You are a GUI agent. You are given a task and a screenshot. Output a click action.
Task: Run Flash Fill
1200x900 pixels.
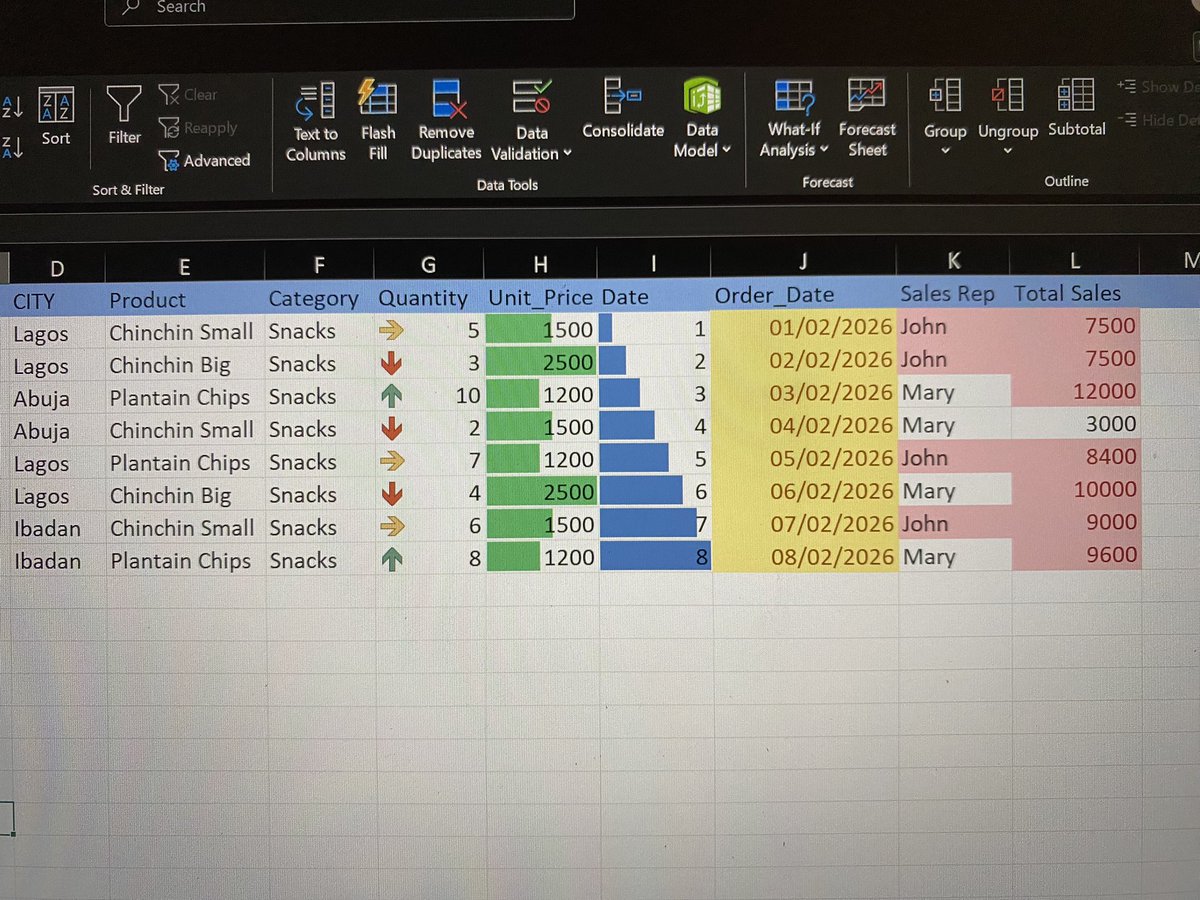click(378, 120)
